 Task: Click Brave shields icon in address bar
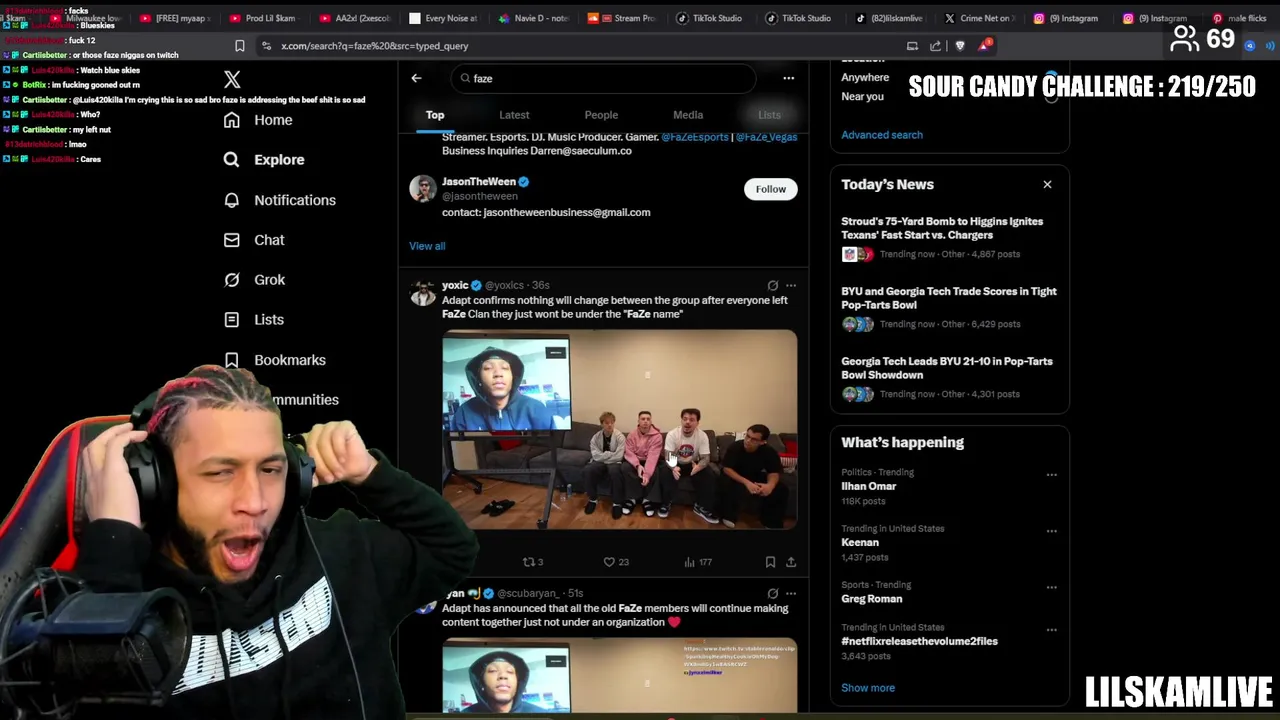pos(960,46)
